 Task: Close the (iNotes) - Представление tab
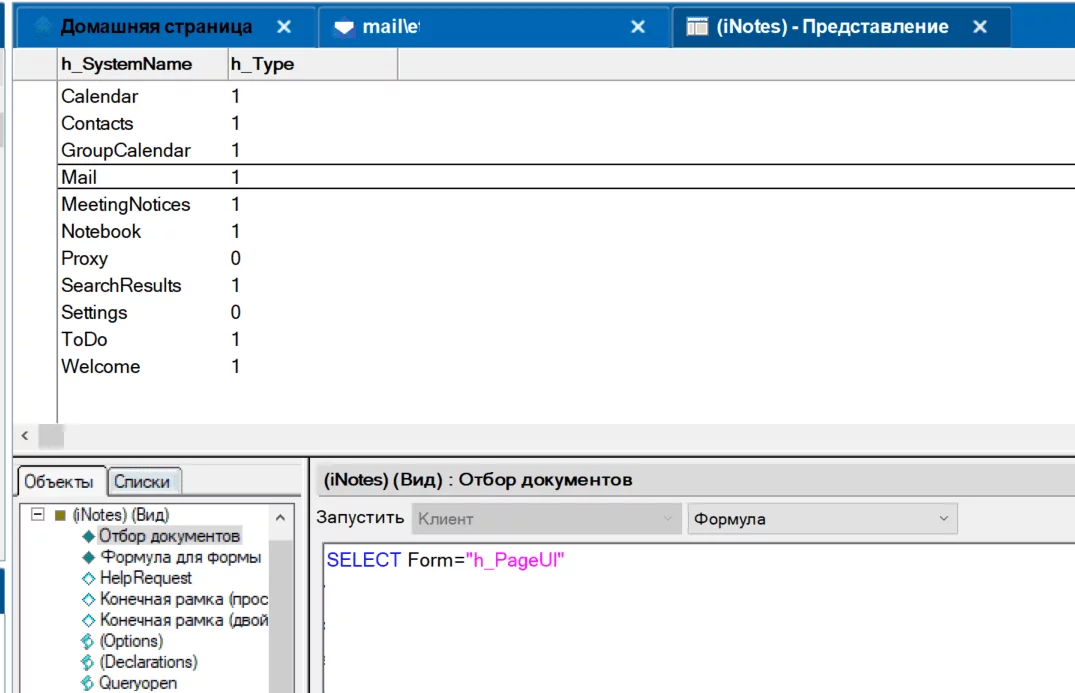(980, 27)
